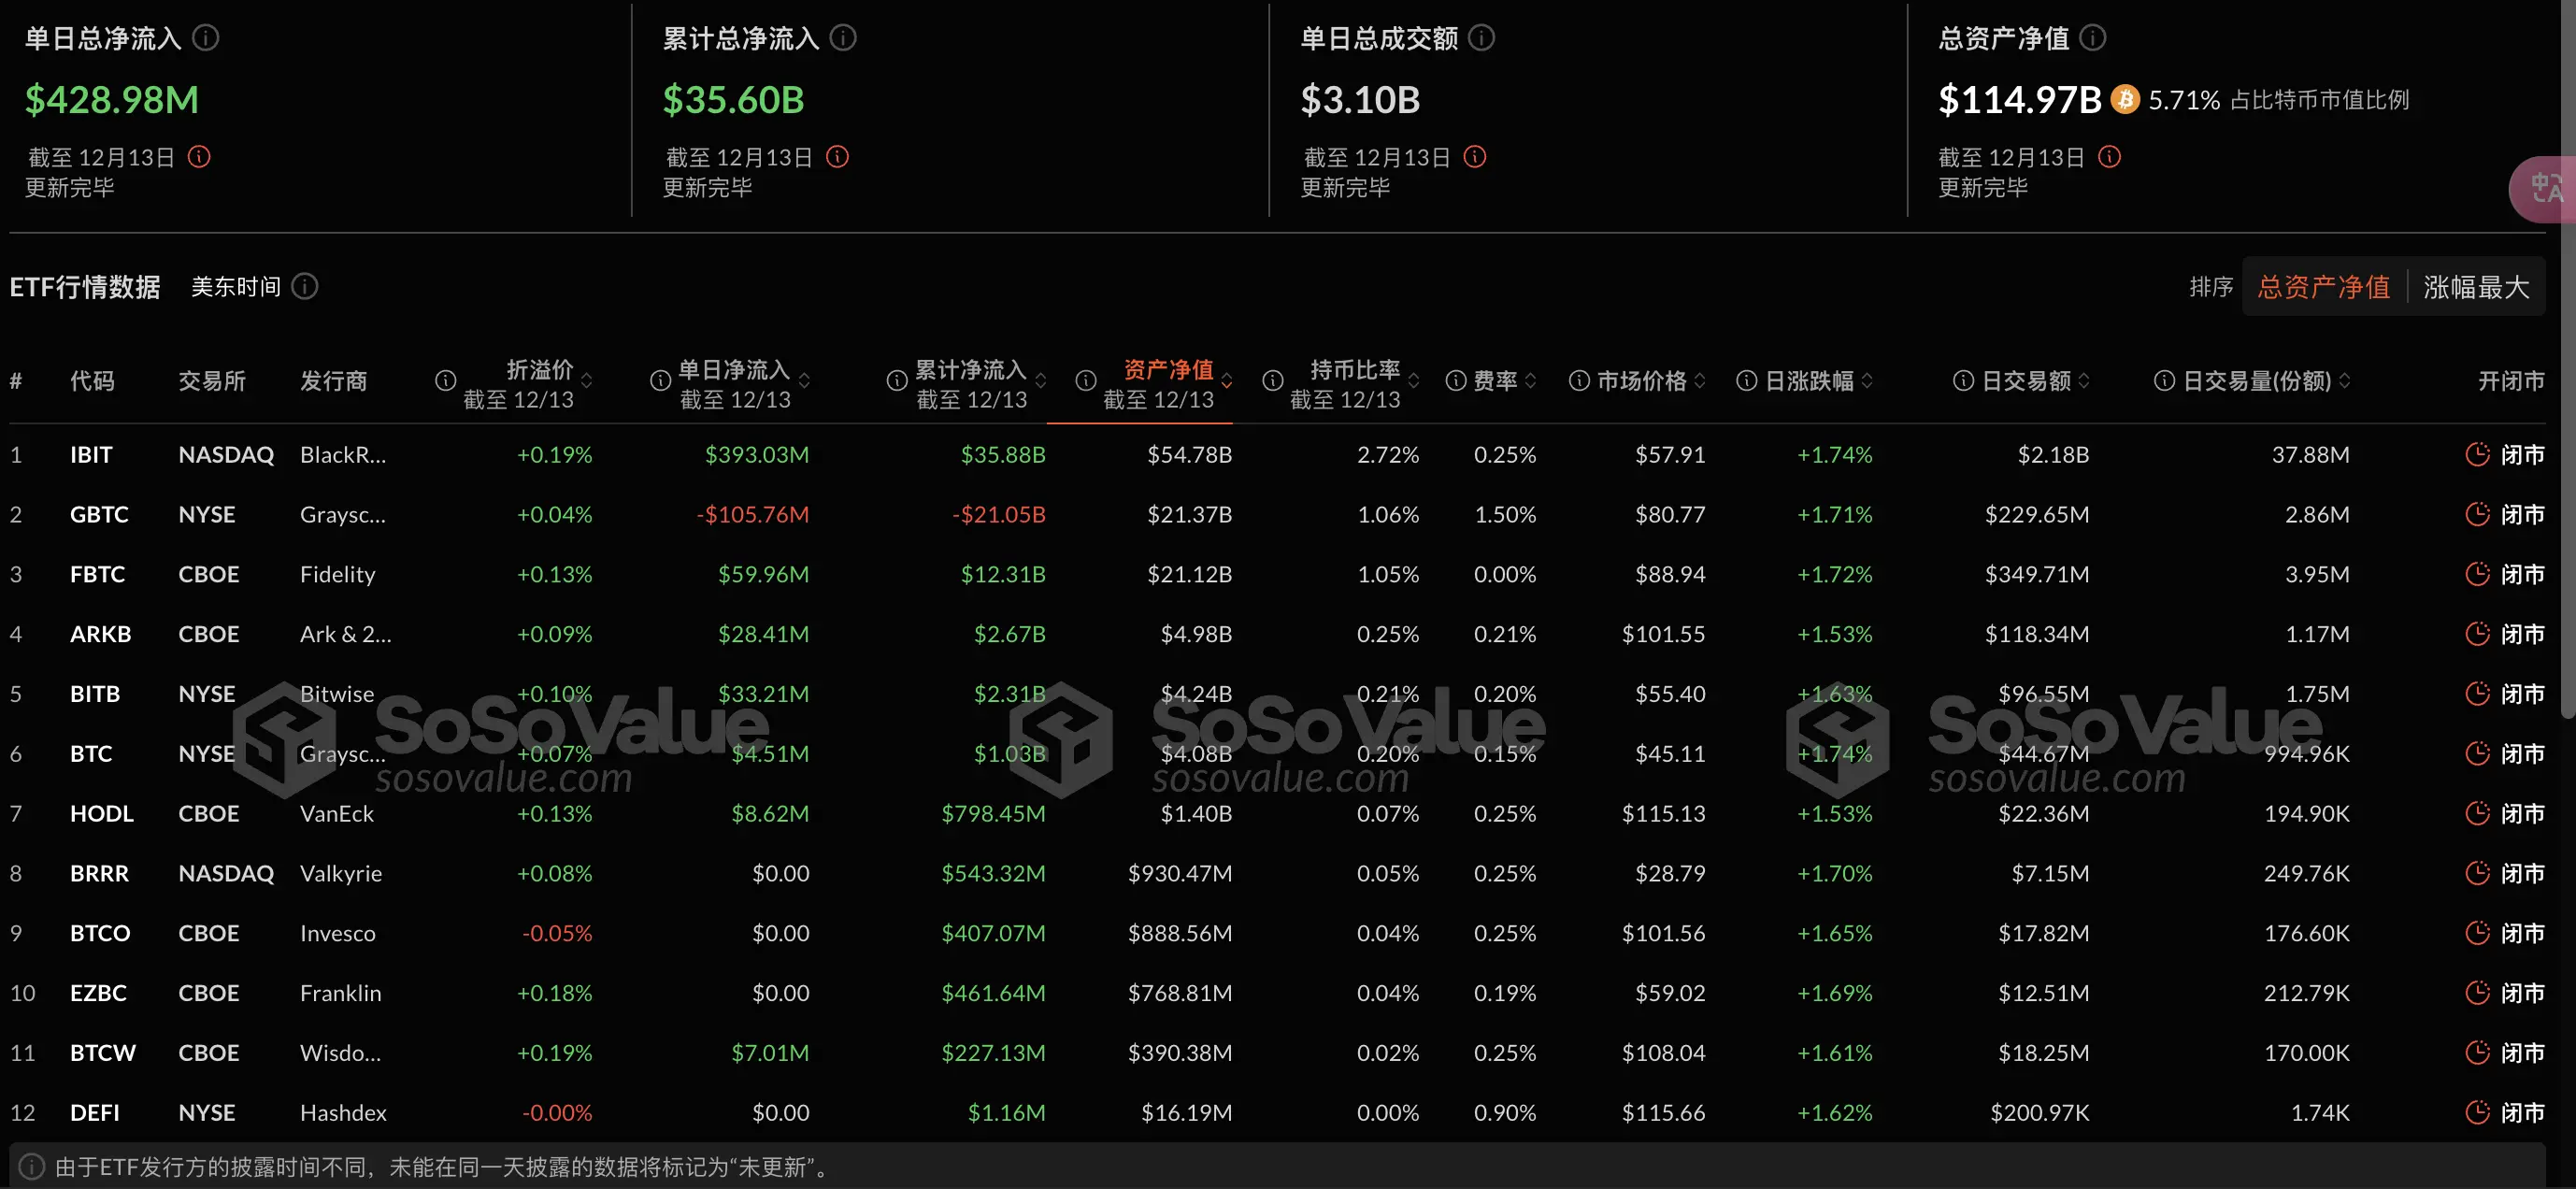The height and width of the screenshot is (1189, 2576).
Task: Open the BTCW ticker link
Action: tap(102, 1053)
